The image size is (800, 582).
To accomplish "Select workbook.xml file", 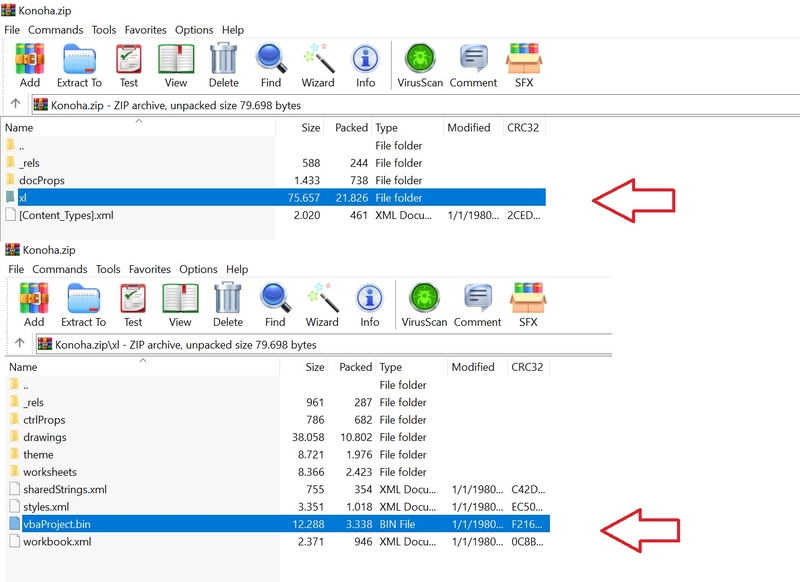I will (x=278, y=541).
